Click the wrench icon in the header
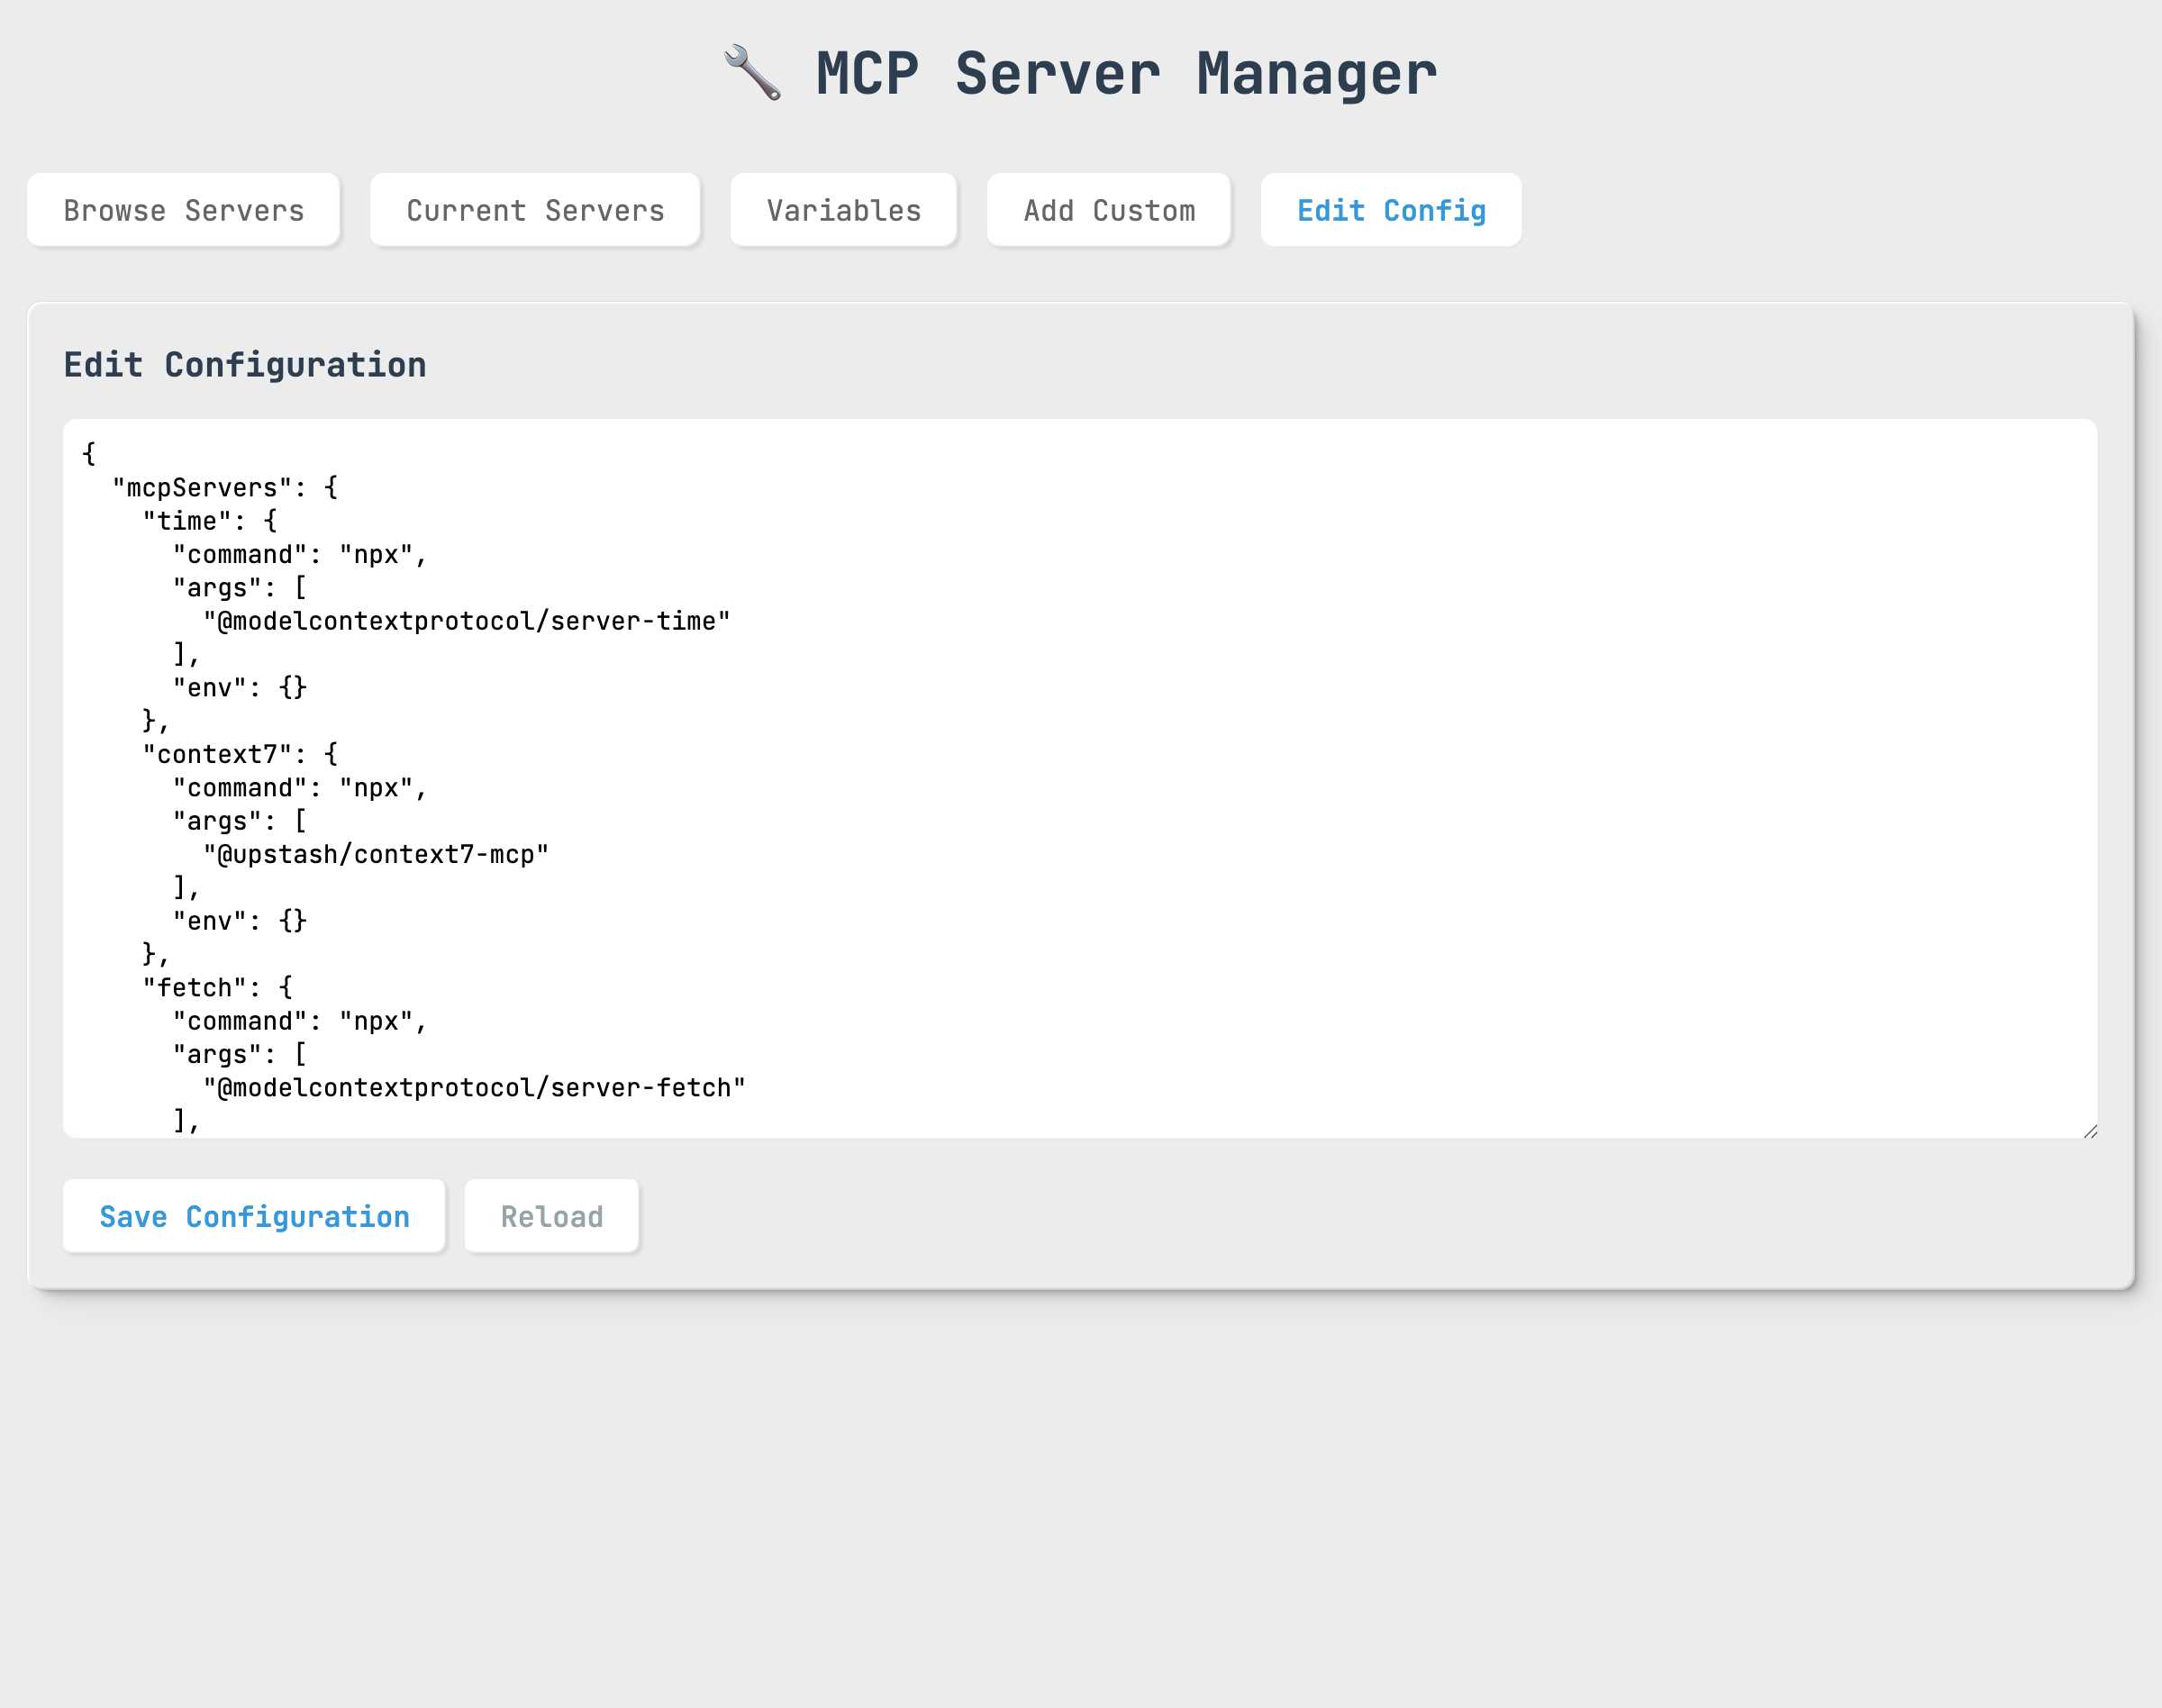2162x1708 pixels. (x=752, y=71)
